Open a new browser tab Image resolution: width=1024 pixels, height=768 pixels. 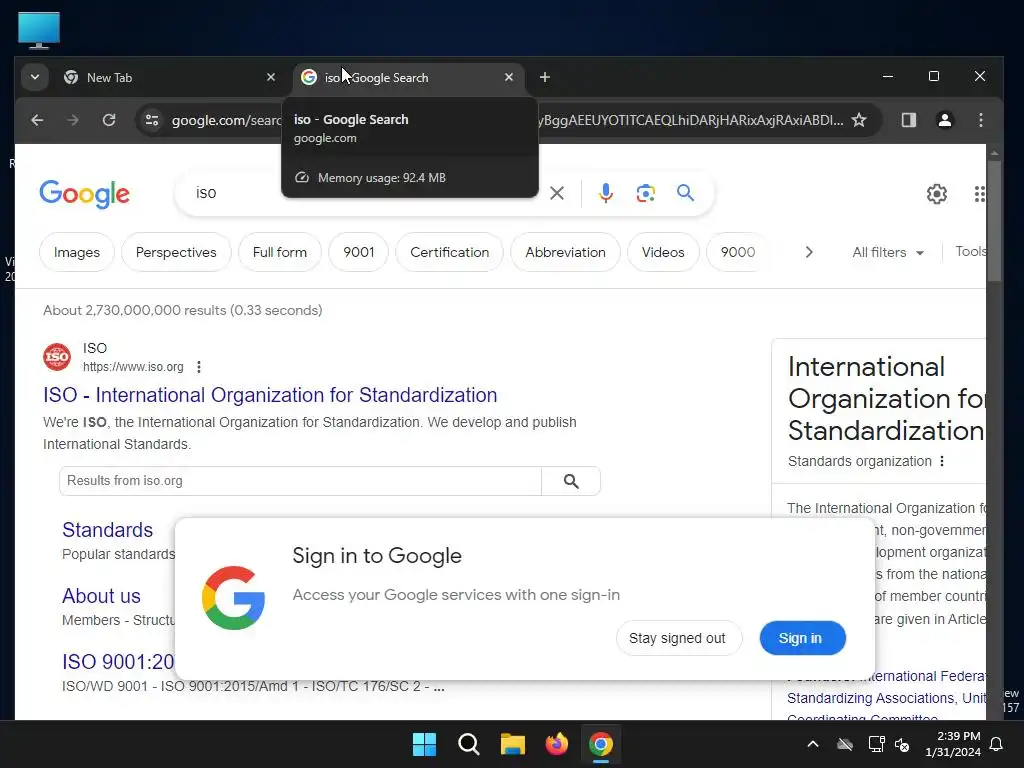pyautogui.click(x=545, y=77)
